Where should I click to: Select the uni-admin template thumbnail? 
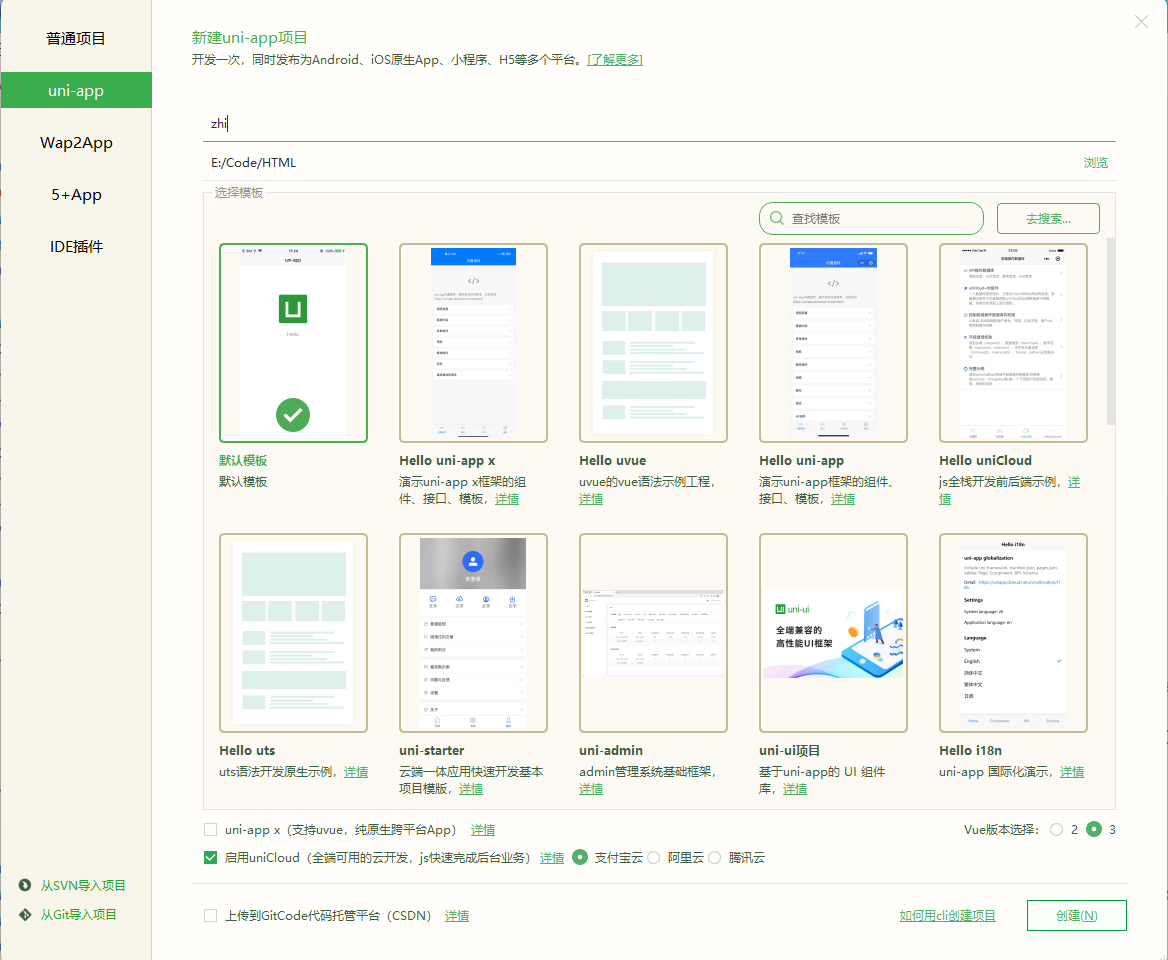point(653,632)
